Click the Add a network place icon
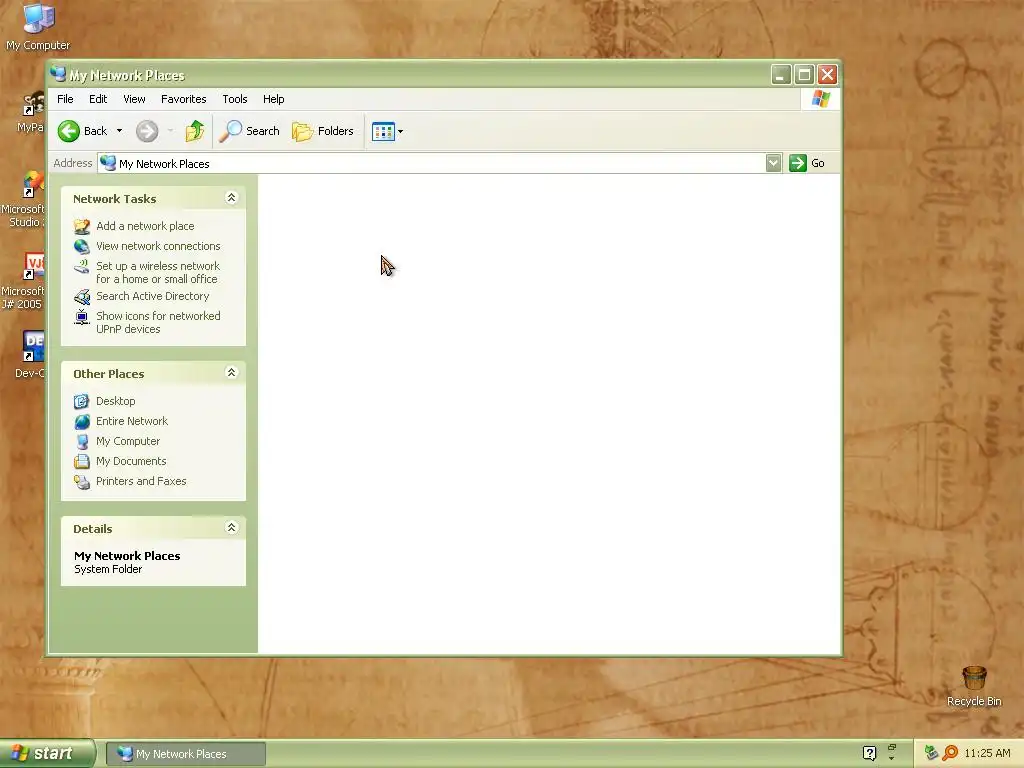1024x768 pixels. coord(82,227)
